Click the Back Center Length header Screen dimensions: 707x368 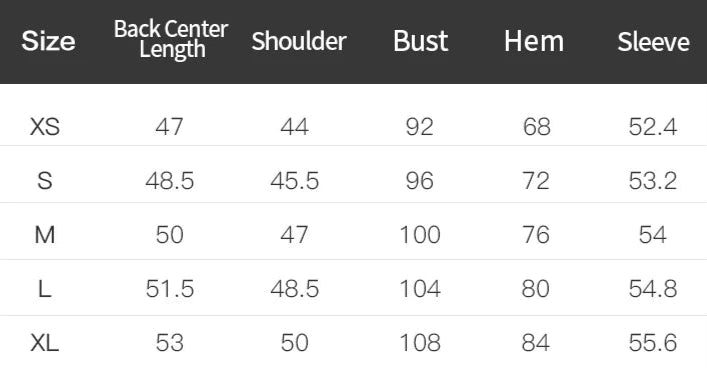(171, 40)
